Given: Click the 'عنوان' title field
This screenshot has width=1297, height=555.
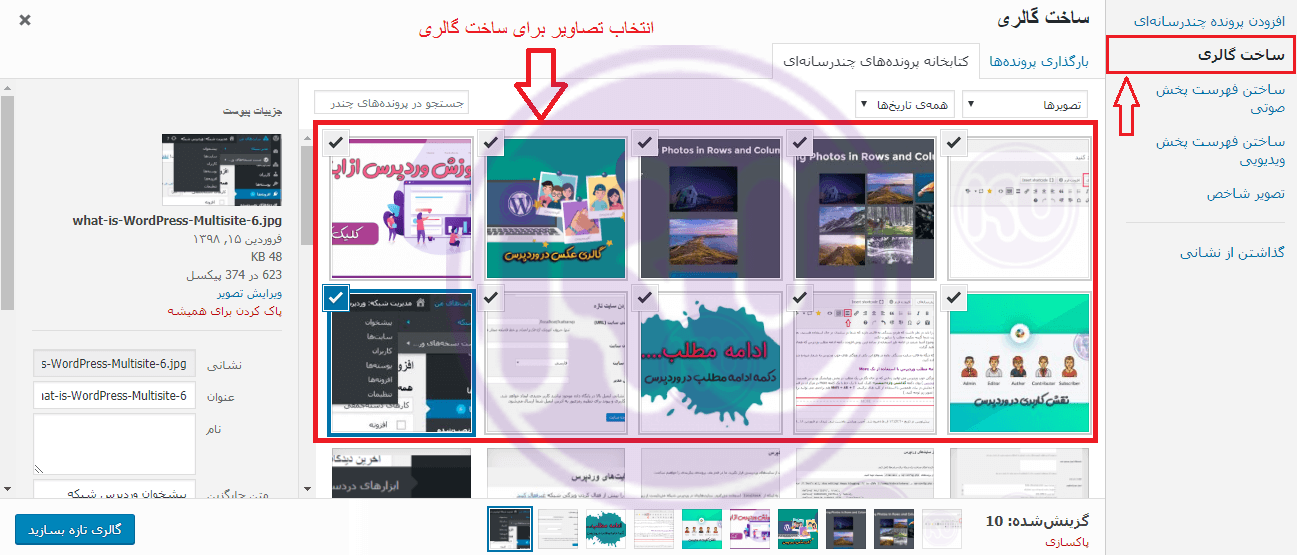Looking at the screenshot, I should (x=114, y=397).
